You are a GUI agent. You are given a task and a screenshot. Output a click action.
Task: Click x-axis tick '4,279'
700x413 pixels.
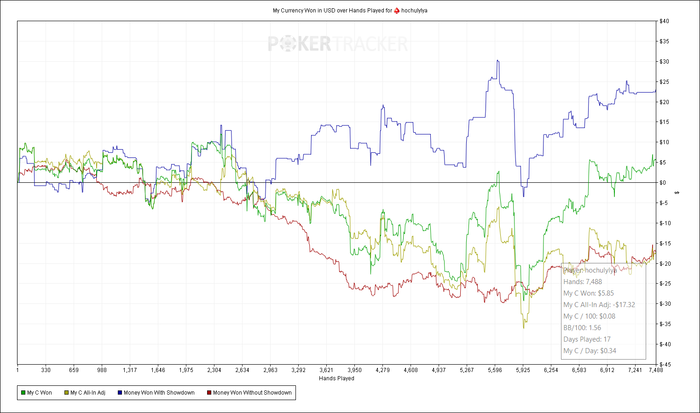pos(383,370)
